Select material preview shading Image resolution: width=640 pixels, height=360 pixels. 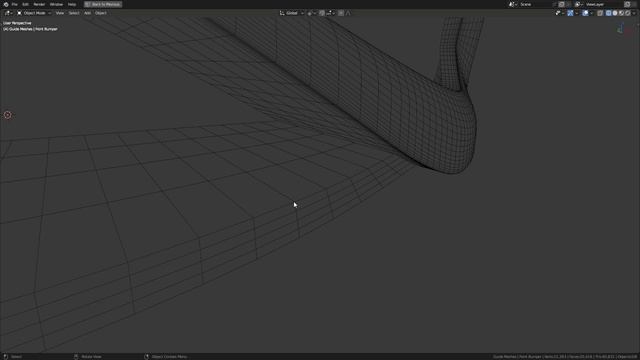pyautogui.click(x=621, y=13)
